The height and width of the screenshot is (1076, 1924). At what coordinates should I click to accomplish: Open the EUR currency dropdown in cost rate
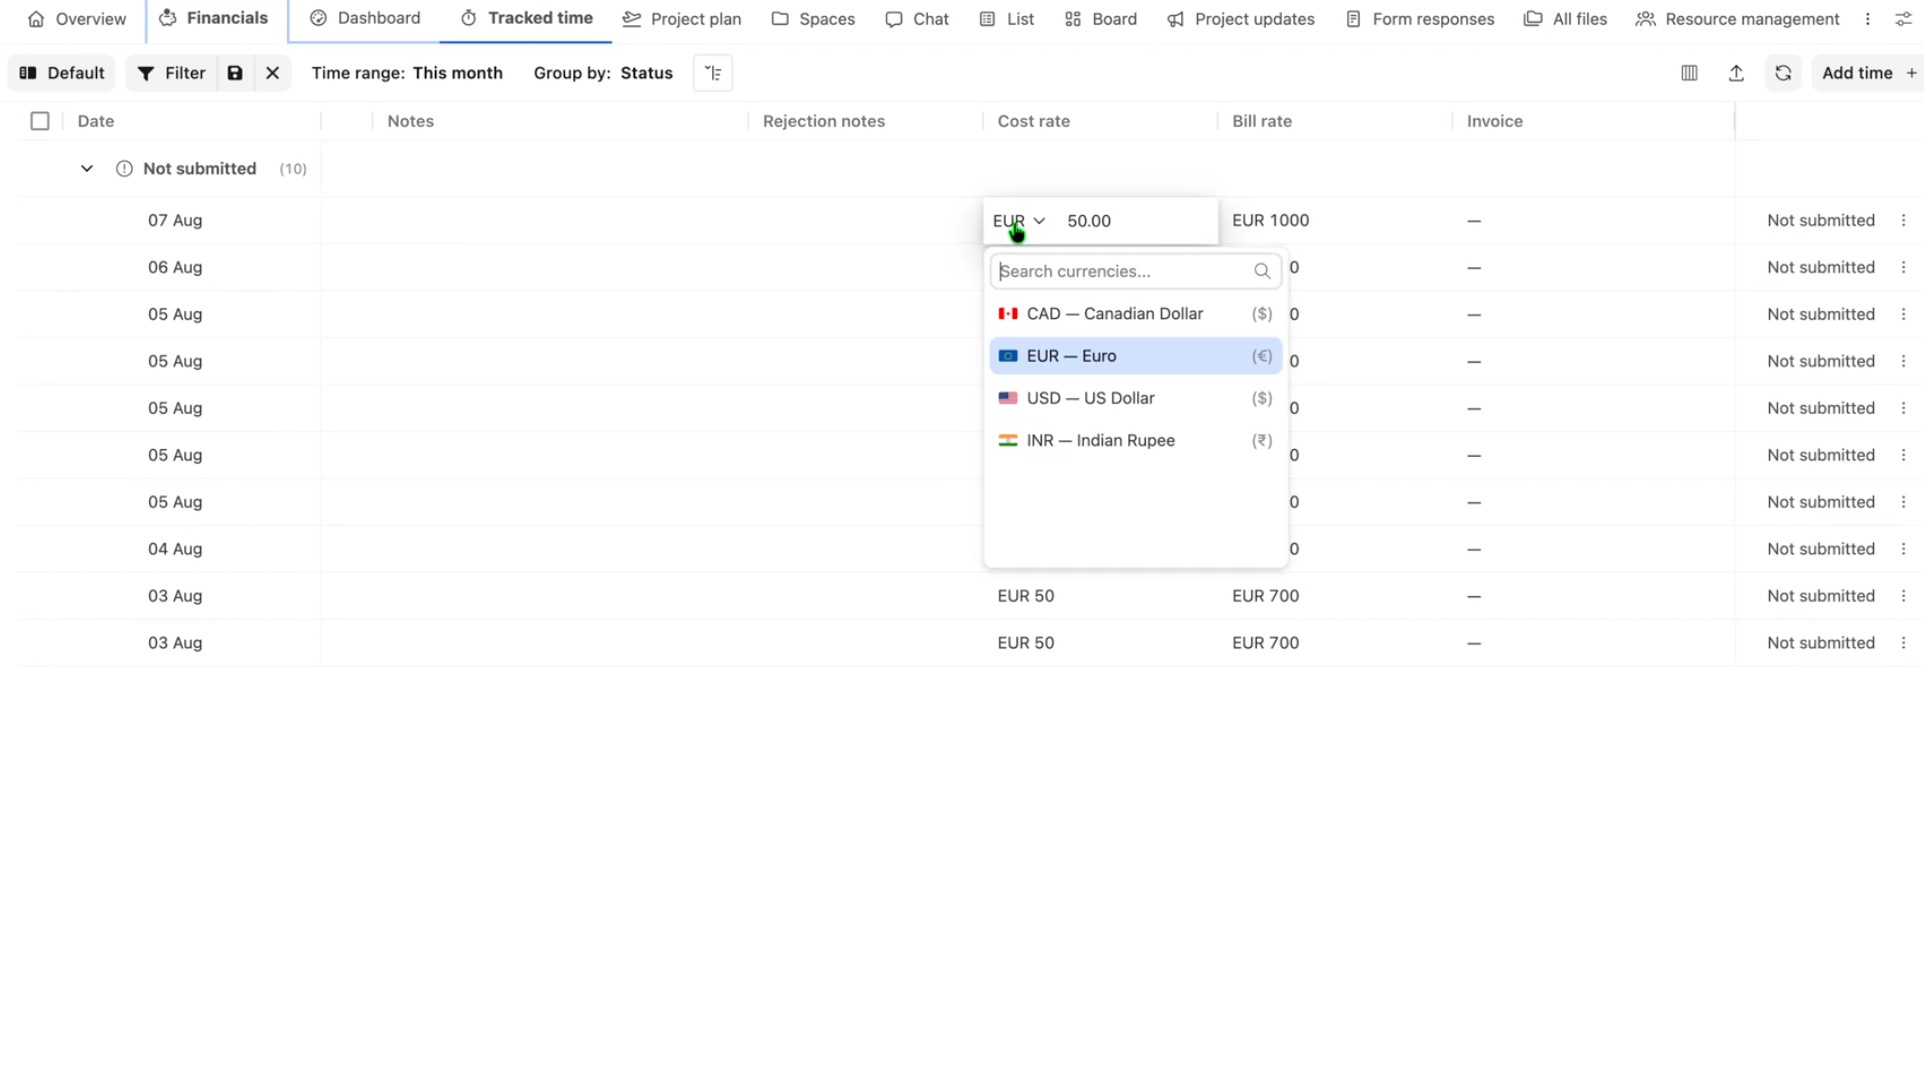tap(1018, 221)
